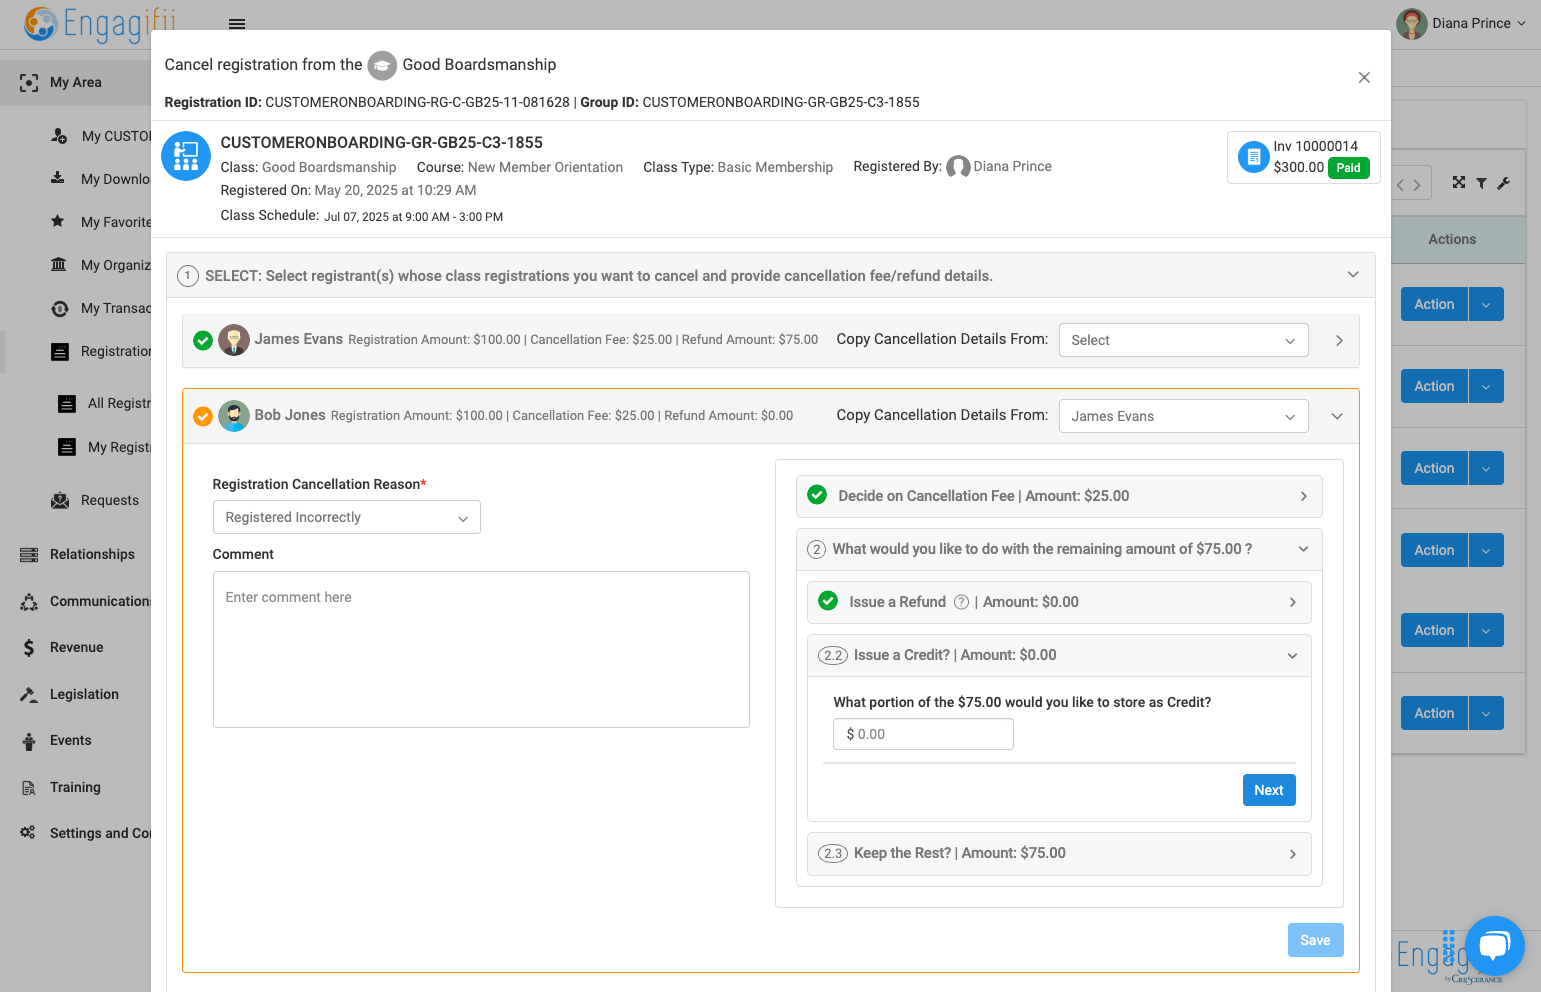Click the My Area sidebar icon
1541x992 pixels.
coord(29,83)
